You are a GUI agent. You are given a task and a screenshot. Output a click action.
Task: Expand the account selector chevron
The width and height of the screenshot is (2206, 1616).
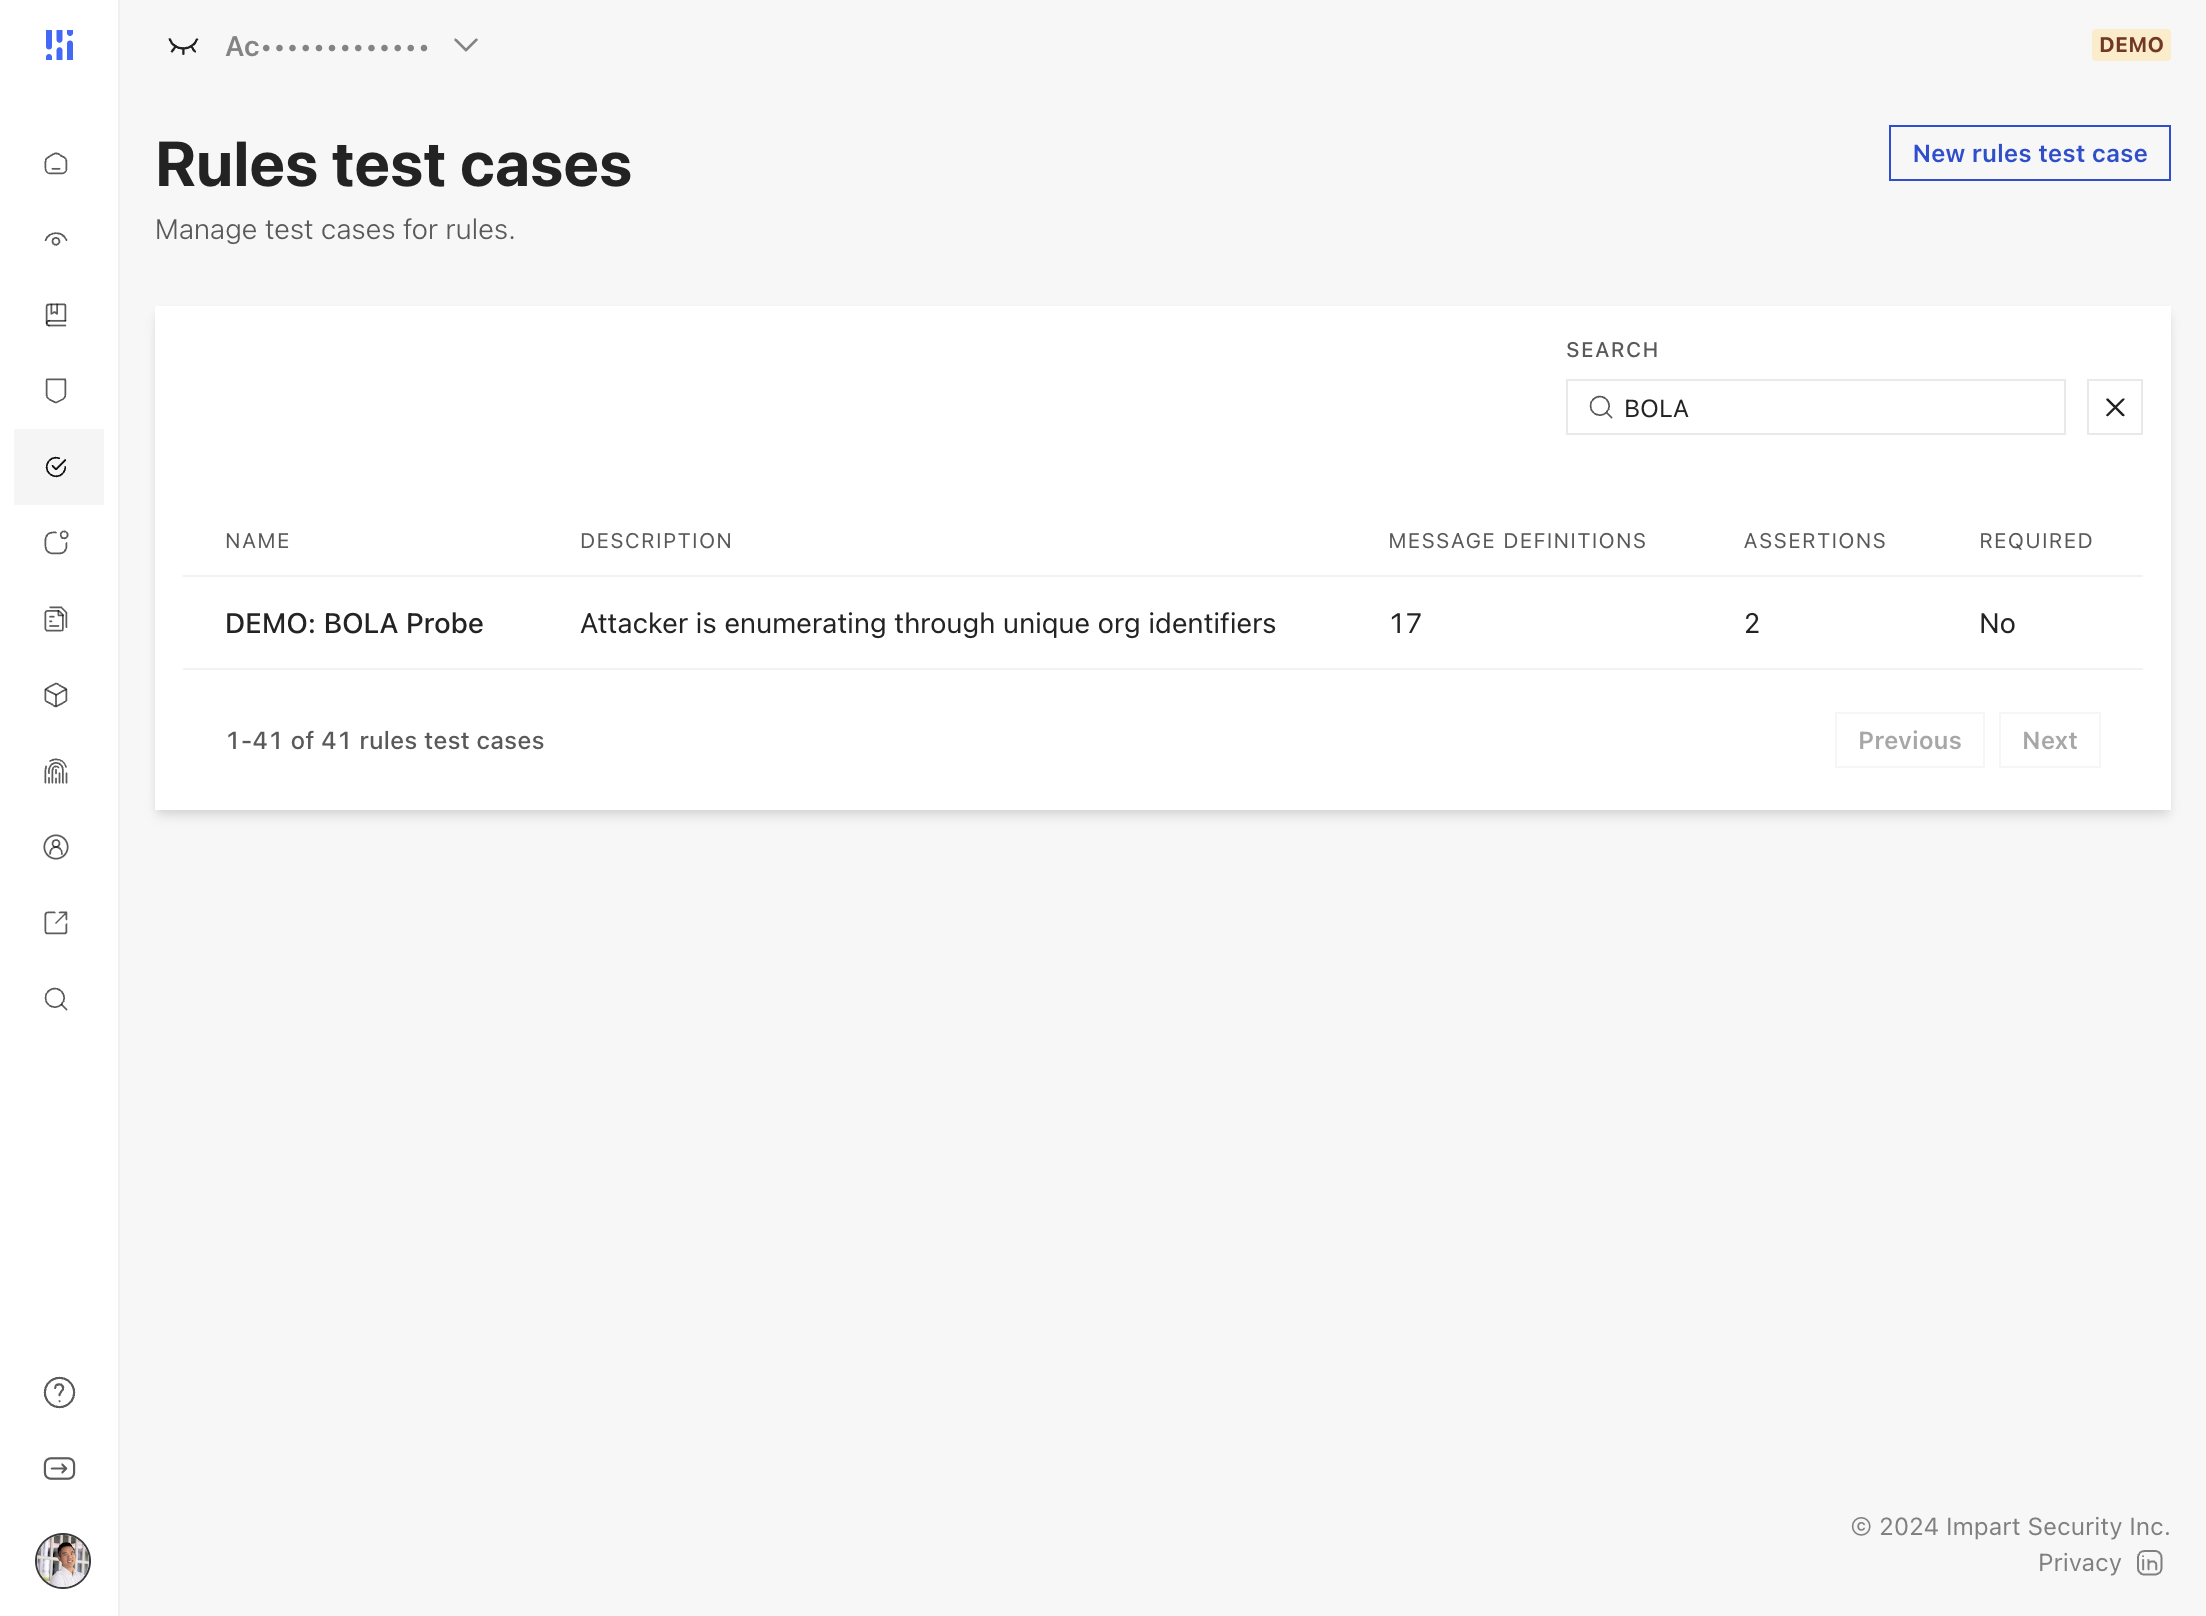click(x=466, y=45)
